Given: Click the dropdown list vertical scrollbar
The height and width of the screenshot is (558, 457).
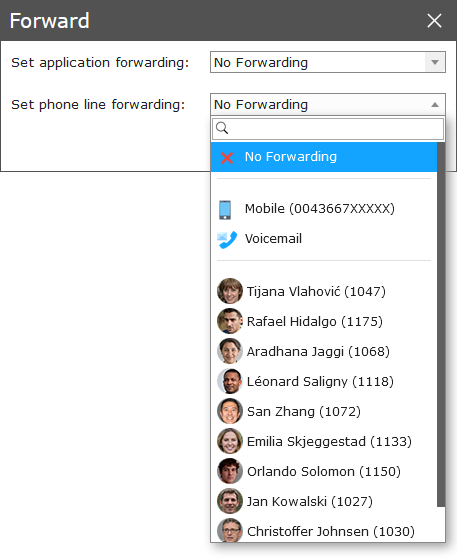Looking at the screenshot, I should 441,324.
